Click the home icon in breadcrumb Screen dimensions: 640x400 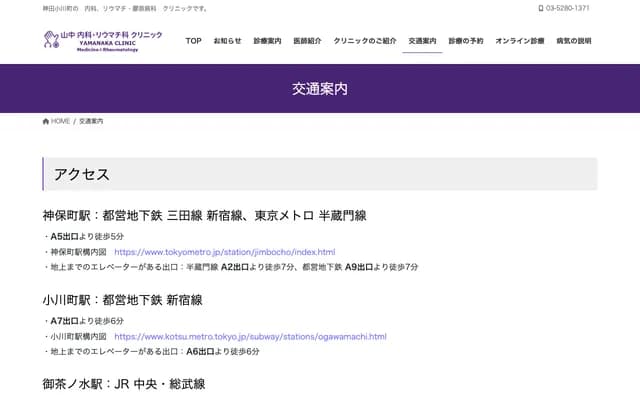pos(46,121)
